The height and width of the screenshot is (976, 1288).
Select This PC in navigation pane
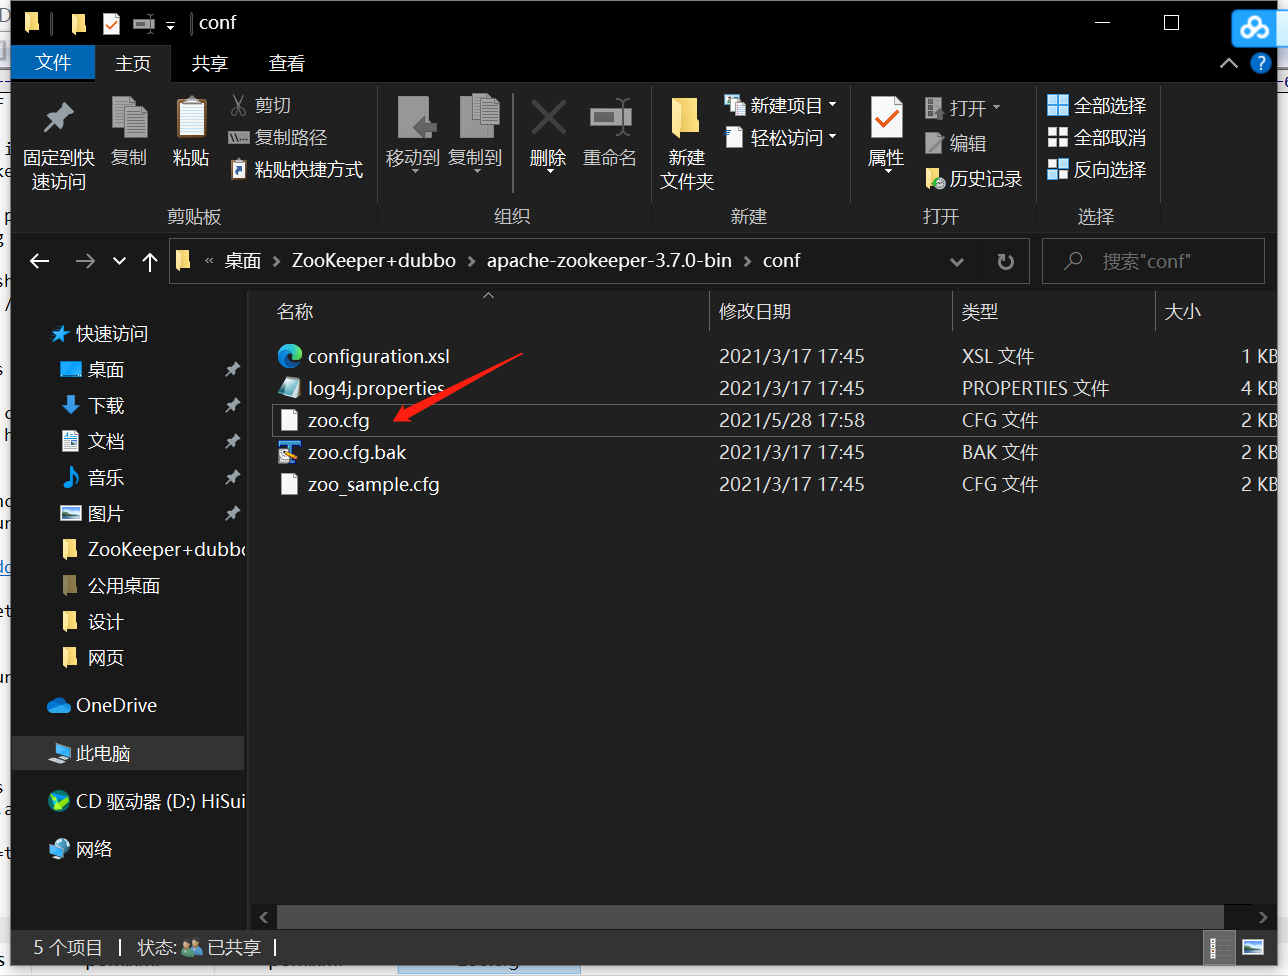tap(128, 753)
